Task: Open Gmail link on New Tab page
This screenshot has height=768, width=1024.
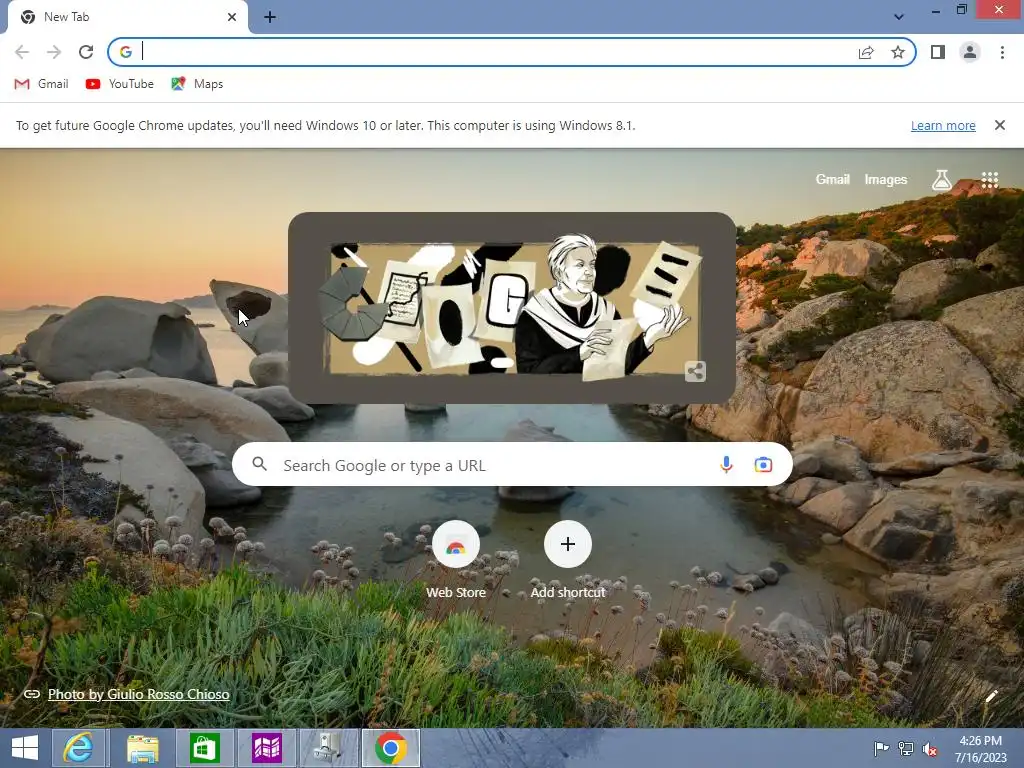Action: coord(832,179)
